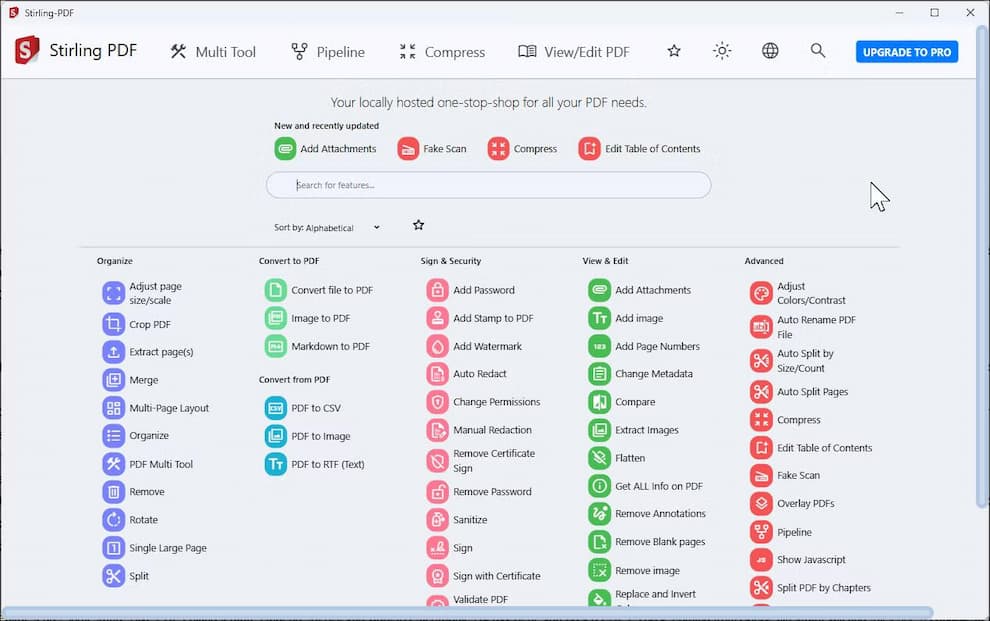Open recently updated Edit Table of Contents
The width and height of the screenshot is (990, 621).
pos(640,149)
